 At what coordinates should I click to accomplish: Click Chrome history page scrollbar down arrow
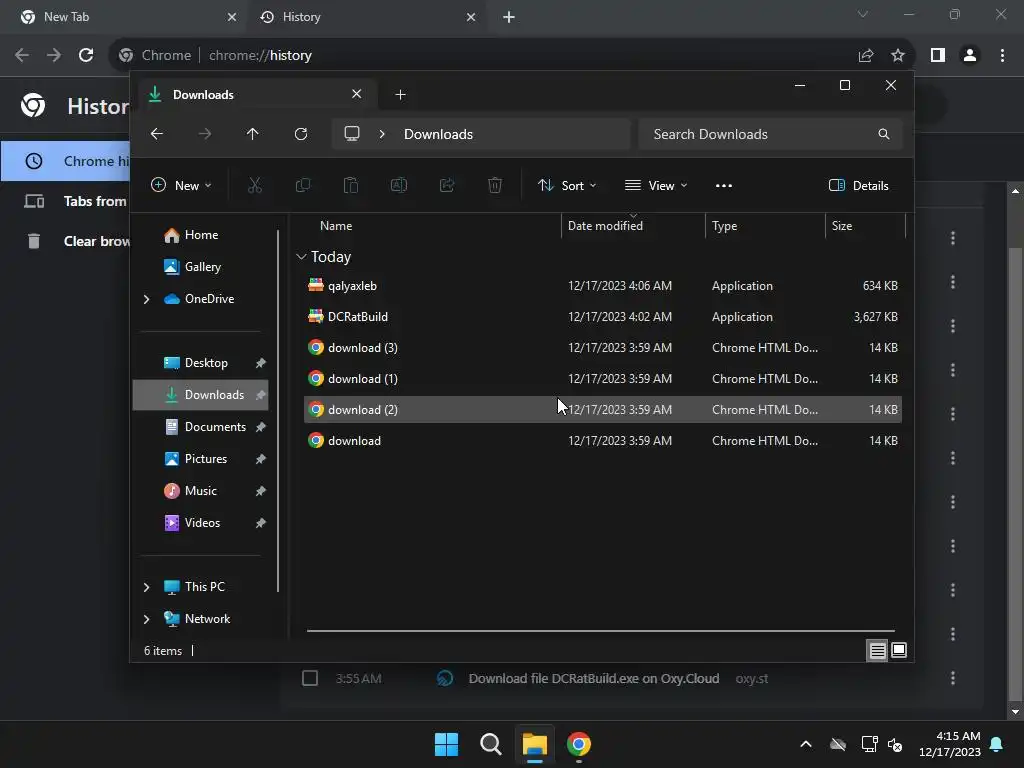[1015, 712]
